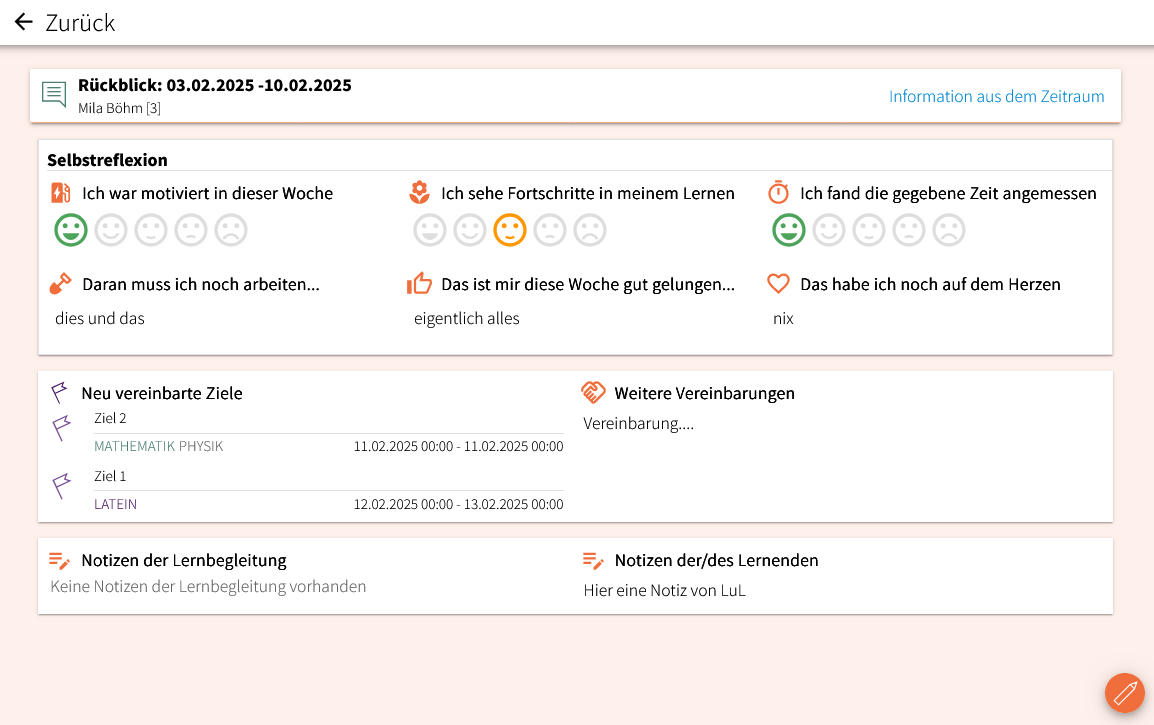1154x725 pixels.
Task: Click the 'dies und das' answer
Action: coord(100,319)
